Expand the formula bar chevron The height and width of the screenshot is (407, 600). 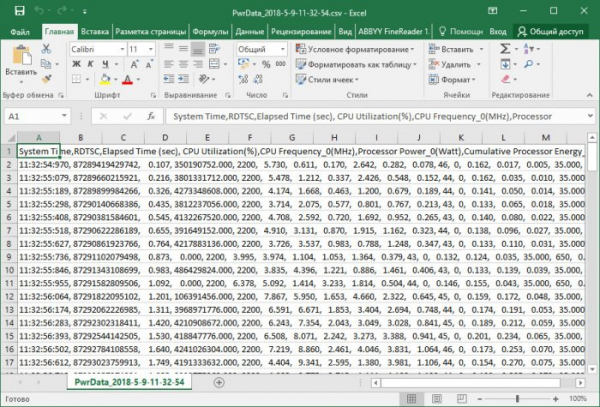pos(590,116)
